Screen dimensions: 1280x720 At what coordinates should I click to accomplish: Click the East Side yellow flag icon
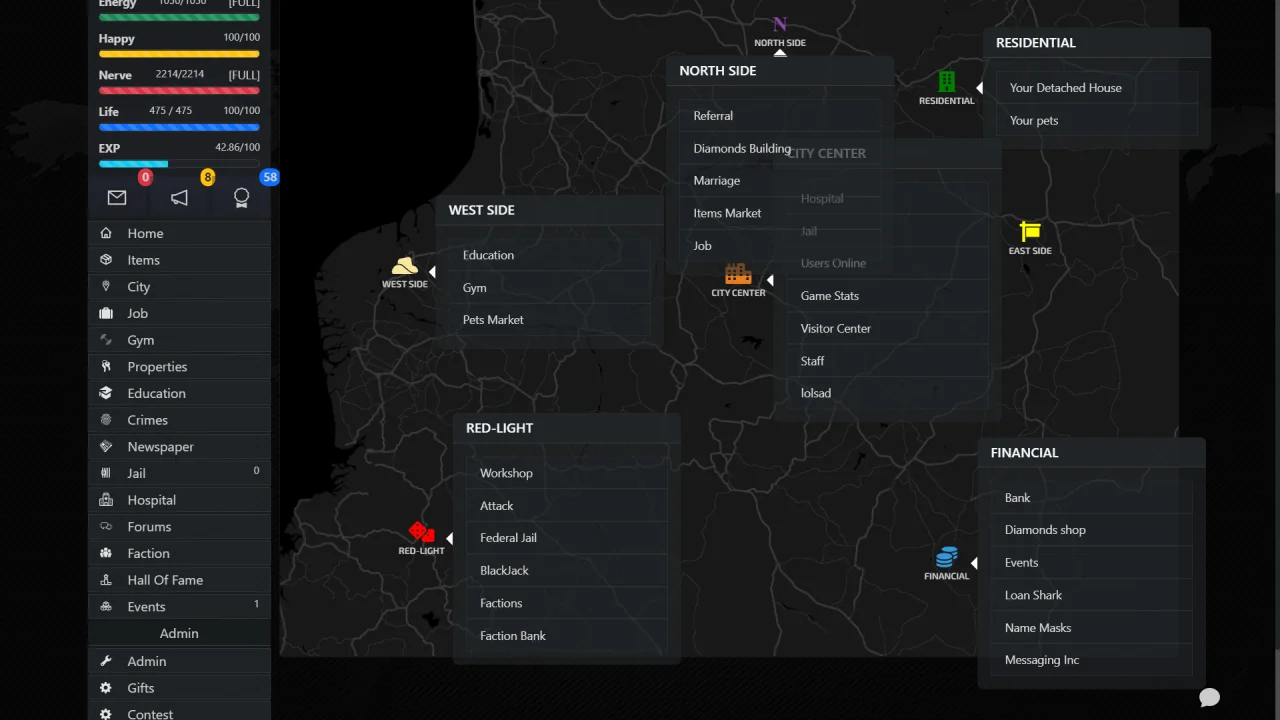(x=1030, y=232)
